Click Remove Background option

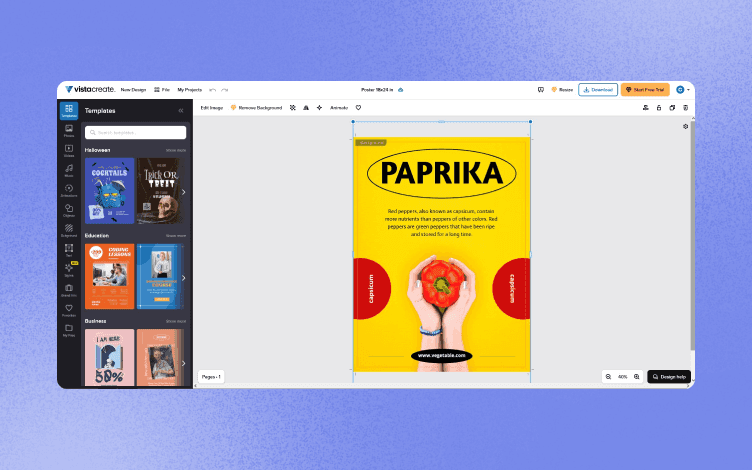click(x=257, y=108)
